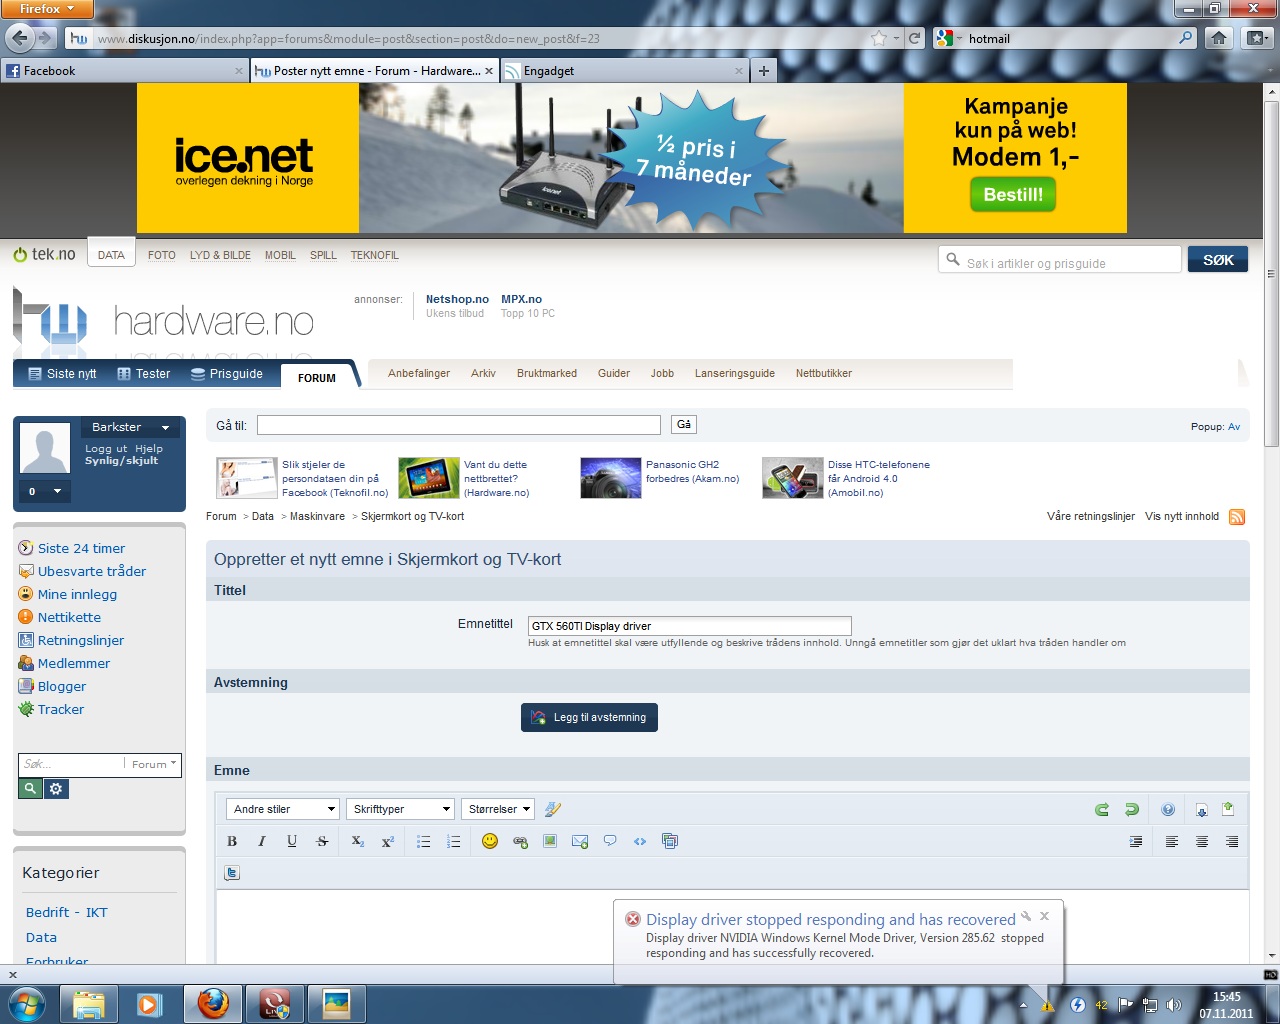The width and height of the screenshot is (1280, 1024).
Task: Switch to the Facebook tab
Action: coord(124,71)
